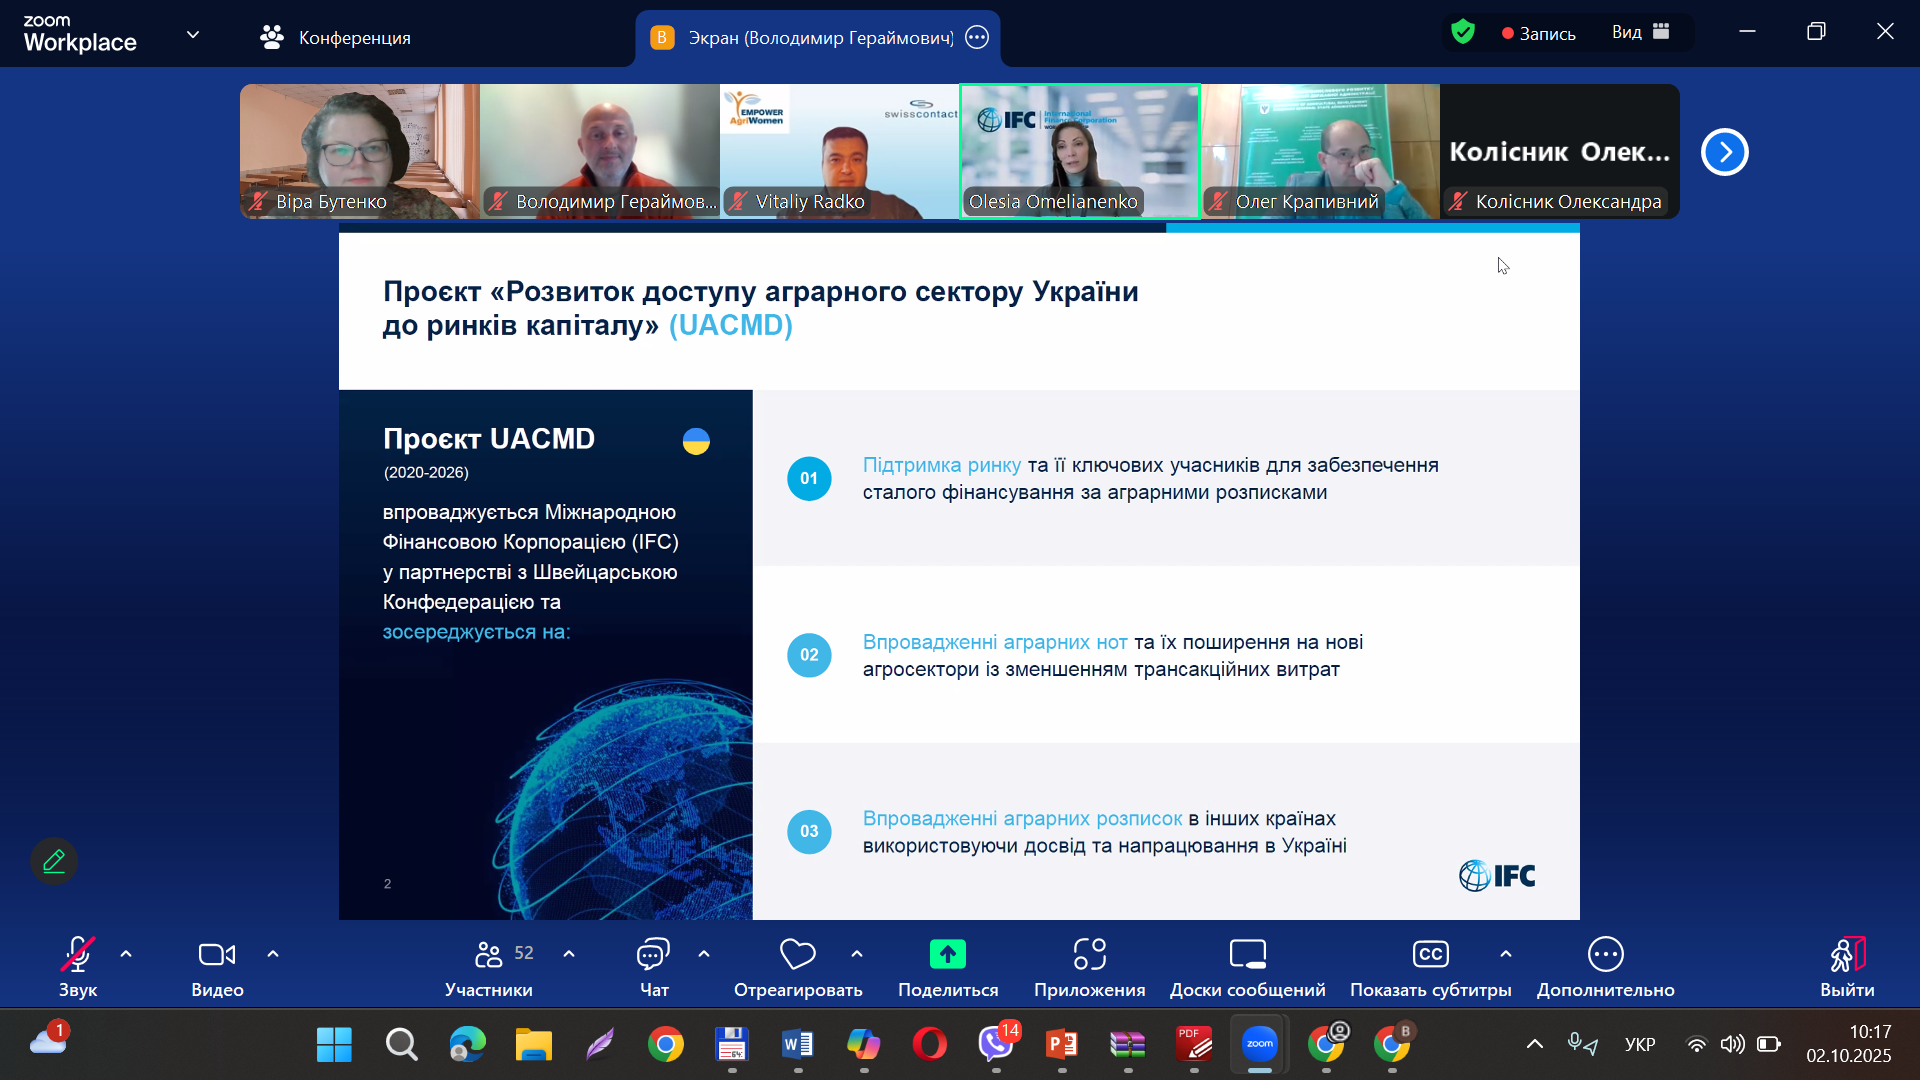Image resolution: width=1920 pixels, height=1080 pixels.
Task: Open the Zoom Workplace dropdown chevron
Action: pyautogui.click(x=193, y=35)
